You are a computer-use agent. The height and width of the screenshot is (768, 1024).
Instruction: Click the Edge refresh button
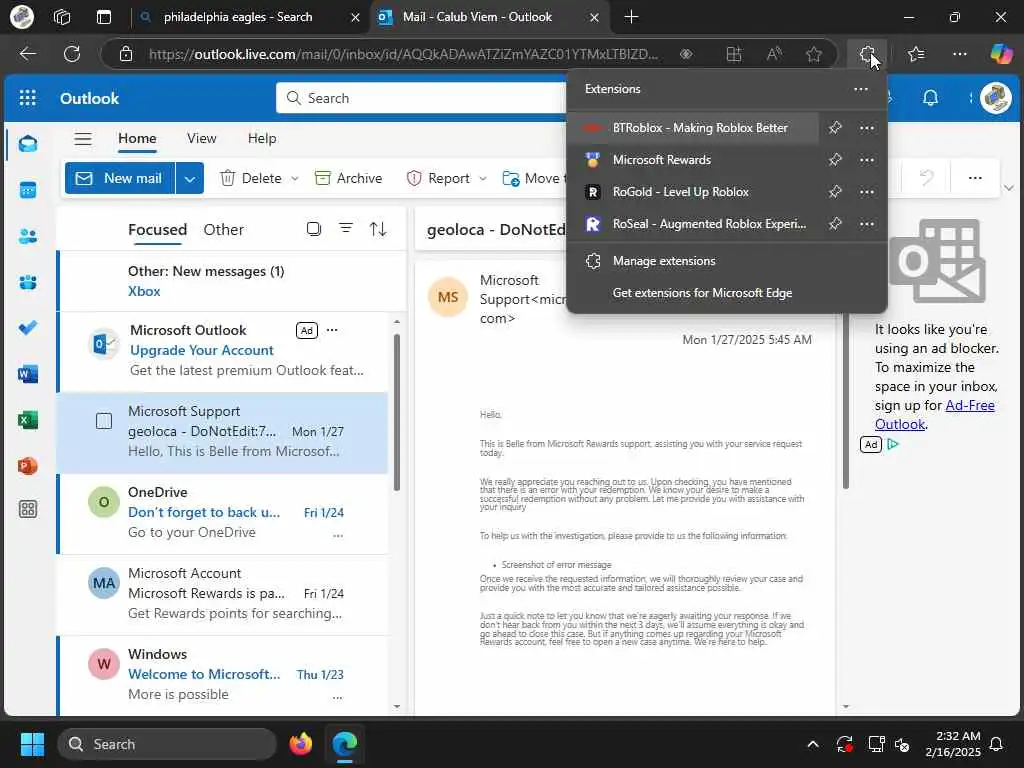coord(72,54)
